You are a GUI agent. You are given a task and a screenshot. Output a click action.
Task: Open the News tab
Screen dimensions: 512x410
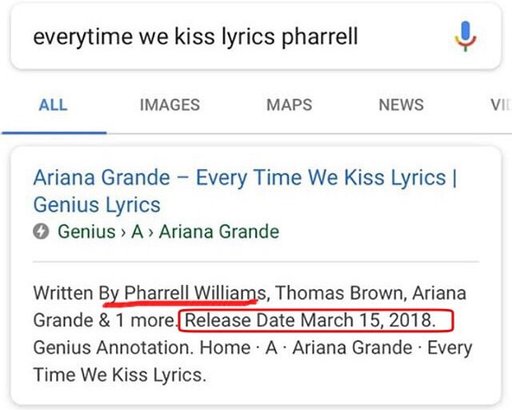pos(401,105)
